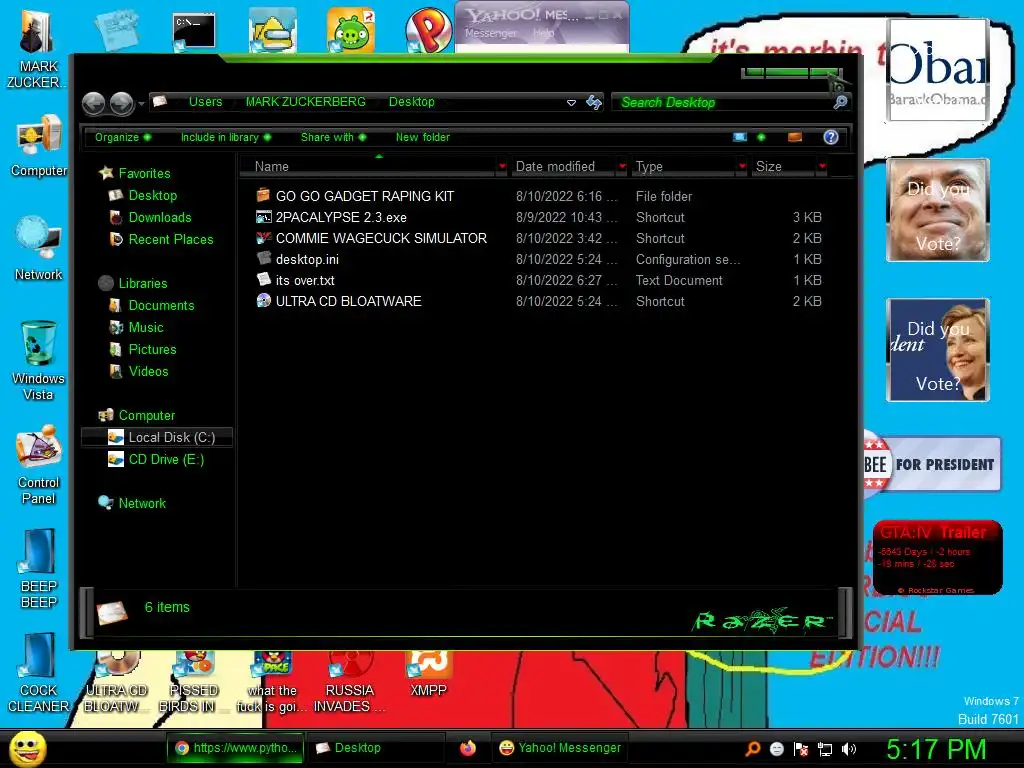Click the text file icon of its over.txt
This screenshot has width=1024, height=768.
tap(264, 280)
